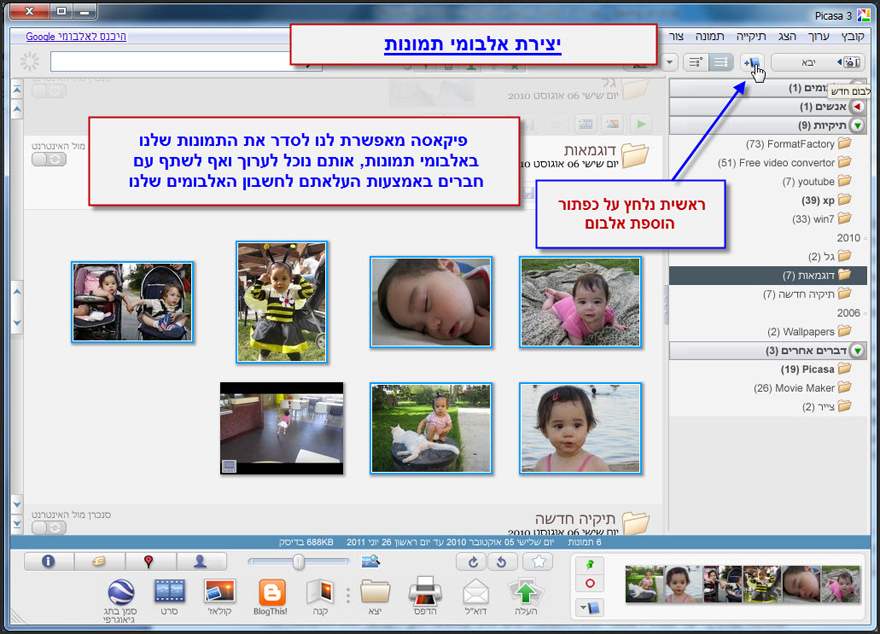Select Free video convertor (51) folder
The image size is (880, 634).
(x=784, y=163)
